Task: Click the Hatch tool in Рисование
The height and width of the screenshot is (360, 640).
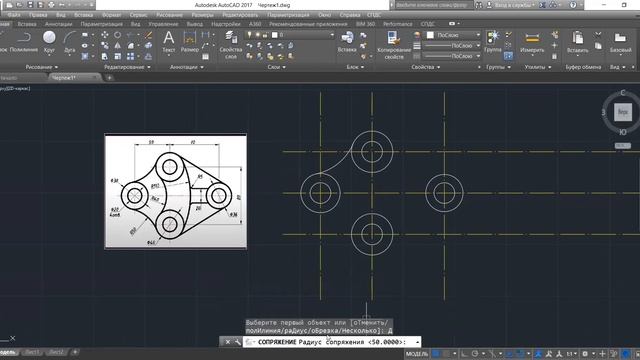Action: pyautogui.click(x=85, y=56)
